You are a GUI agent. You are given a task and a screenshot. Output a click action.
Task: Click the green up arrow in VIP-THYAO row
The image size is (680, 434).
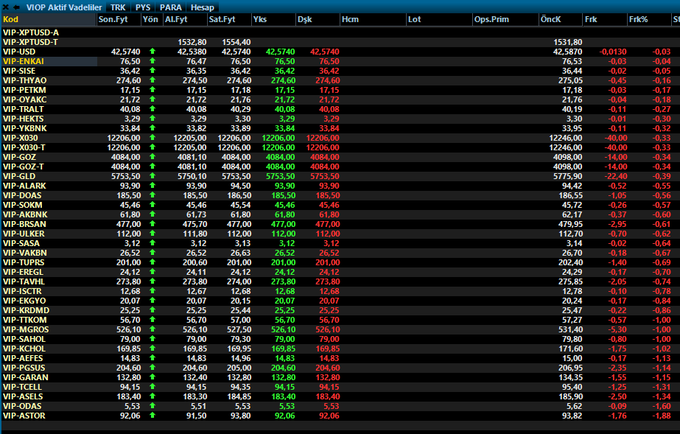(x=153, y=80)
